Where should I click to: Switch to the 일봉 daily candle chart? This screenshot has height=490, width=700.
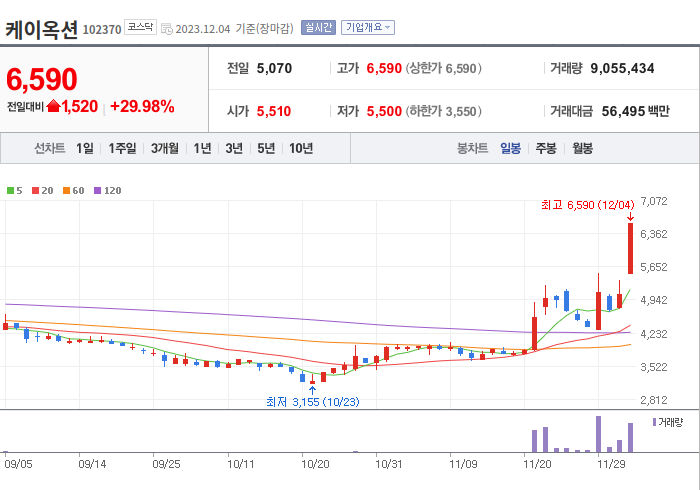[510, 148]
